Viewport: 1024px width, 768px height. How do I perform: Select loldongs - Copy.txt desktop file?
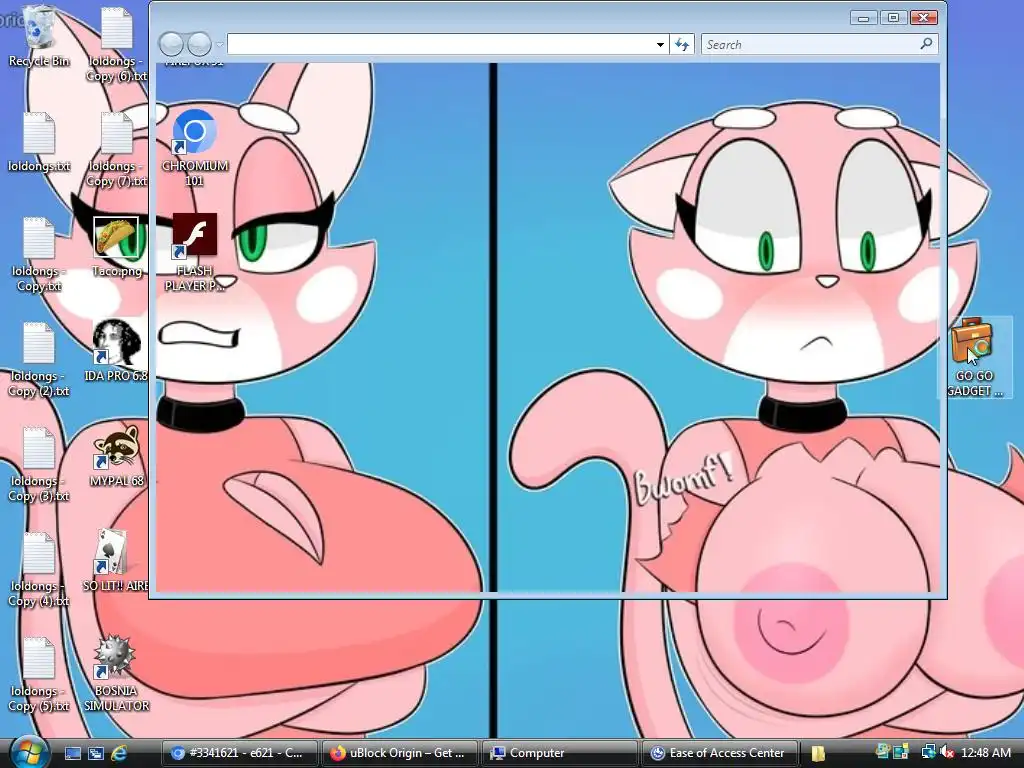(39, 254)
